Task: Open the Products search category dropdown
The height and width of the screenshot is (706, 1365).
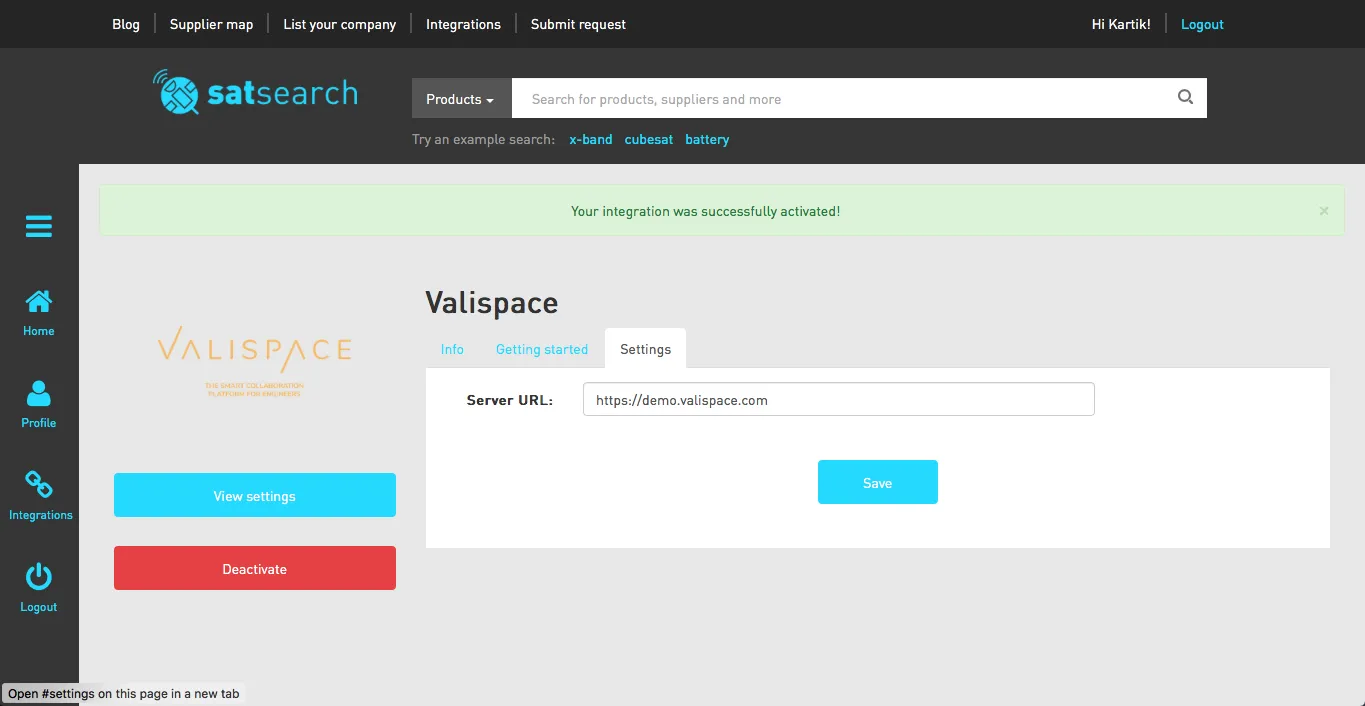Action: coord(459,98)
